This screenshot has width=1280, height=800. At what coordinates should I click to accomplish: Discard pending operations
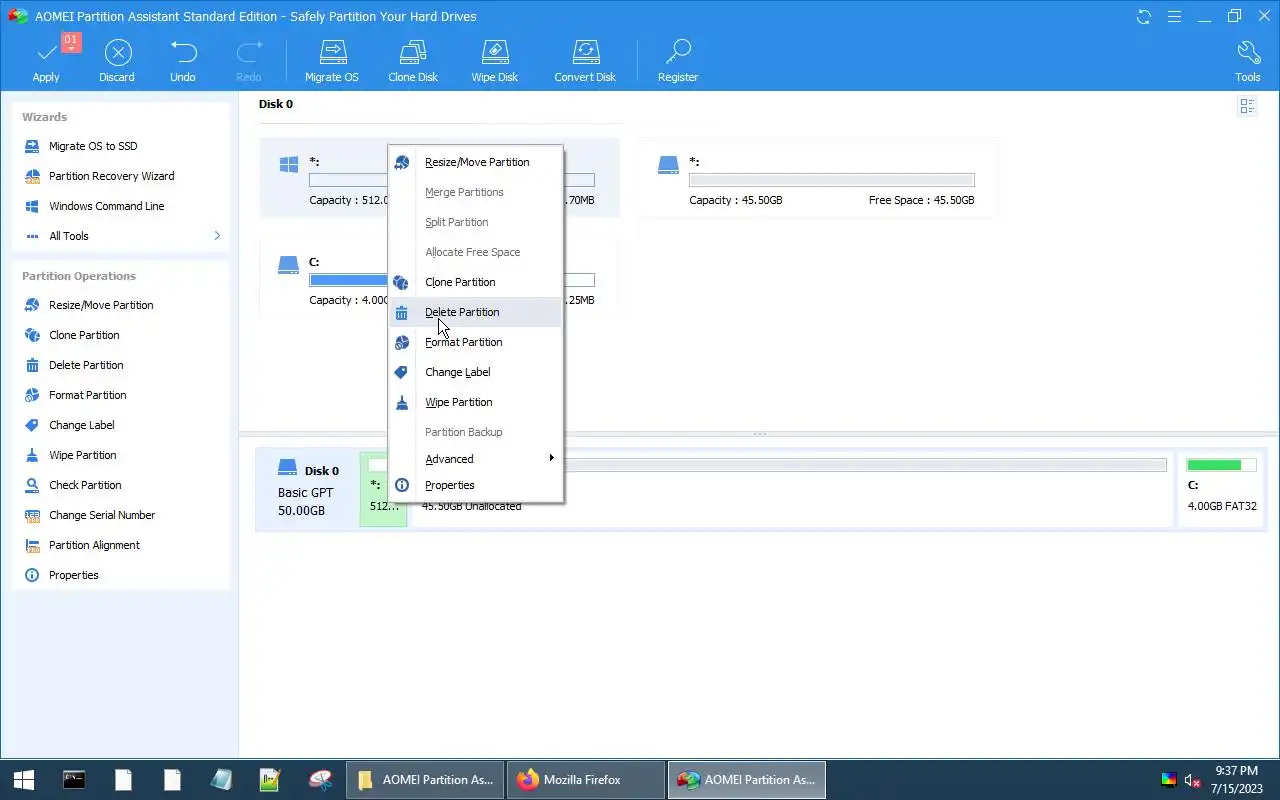coord(117,61)
